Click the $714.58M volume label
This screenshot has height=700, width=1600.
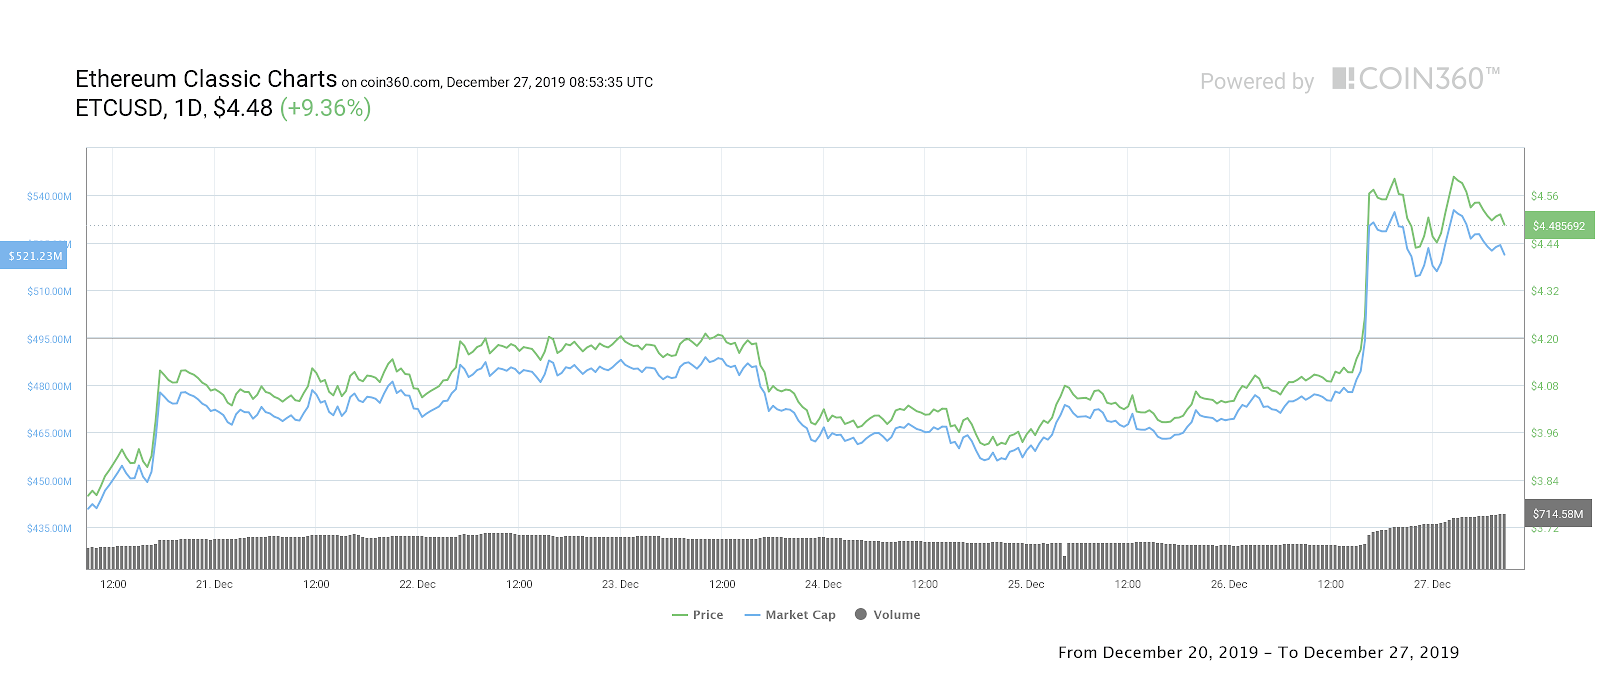tap(1557, 514)
